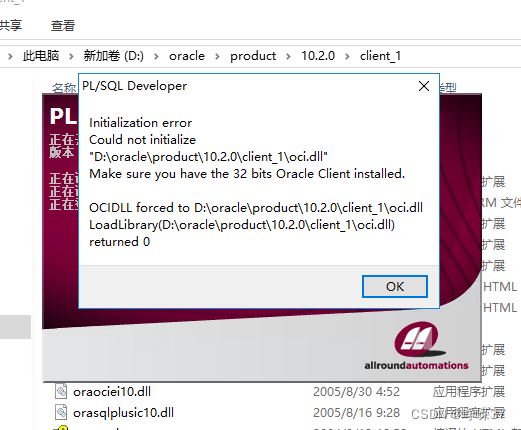Click the allroundautomations logo on splash

[x=416, y=346]
